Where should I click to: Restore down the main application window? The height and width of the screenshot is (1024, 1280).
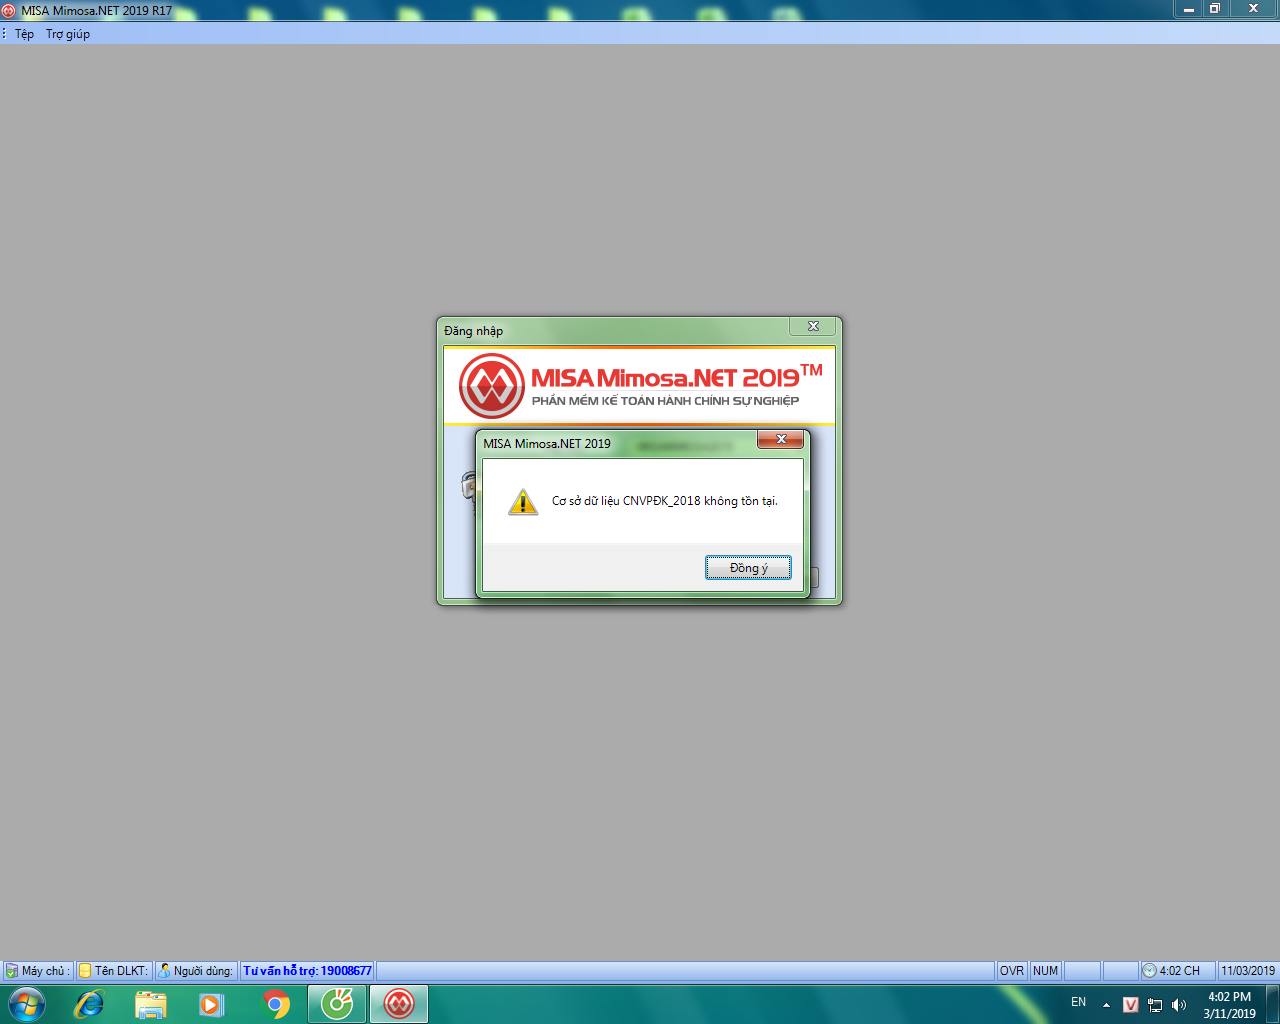click(x=1214, y=8)
